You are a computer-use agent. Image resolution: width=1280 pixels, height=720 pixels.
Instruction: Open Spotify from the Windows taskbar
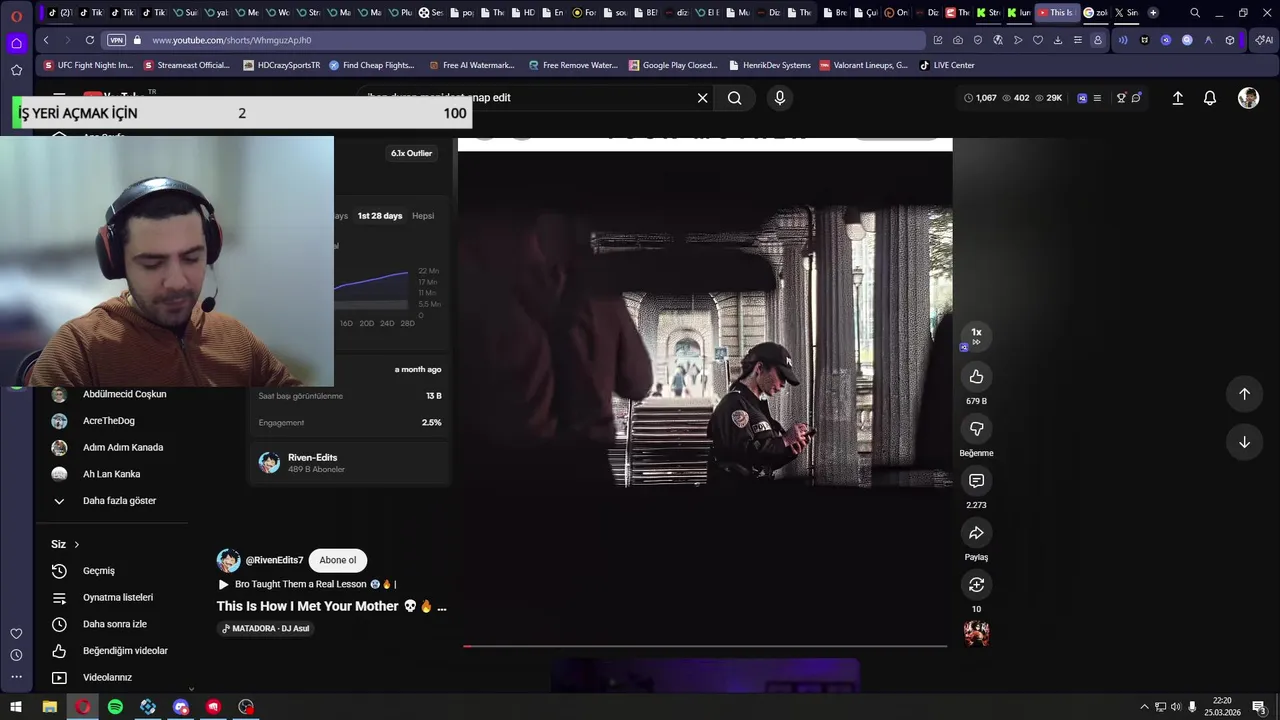click(x=115, y=707)
